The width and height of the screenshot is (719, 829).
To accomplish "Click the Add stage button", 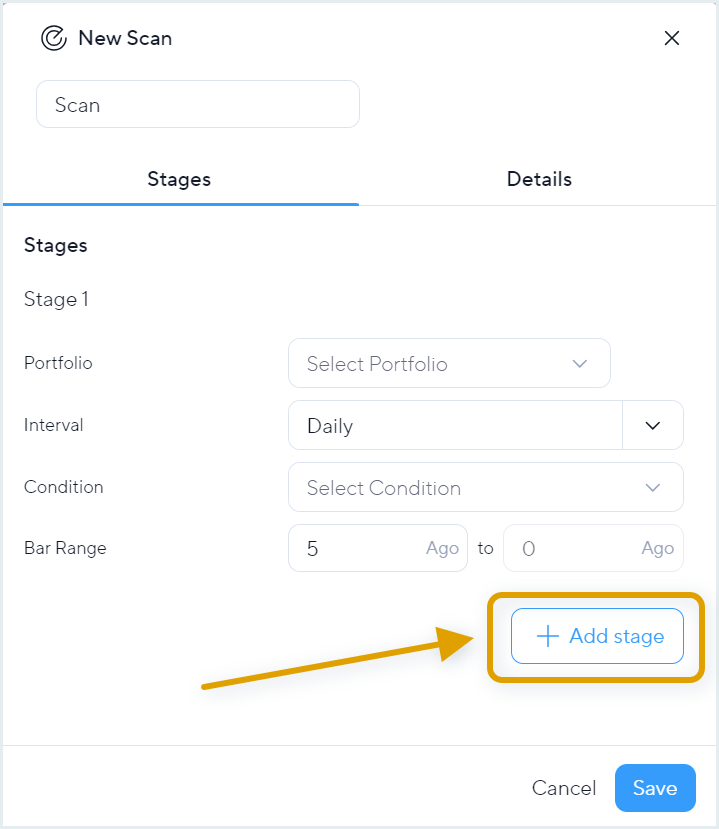I will 597,636.
